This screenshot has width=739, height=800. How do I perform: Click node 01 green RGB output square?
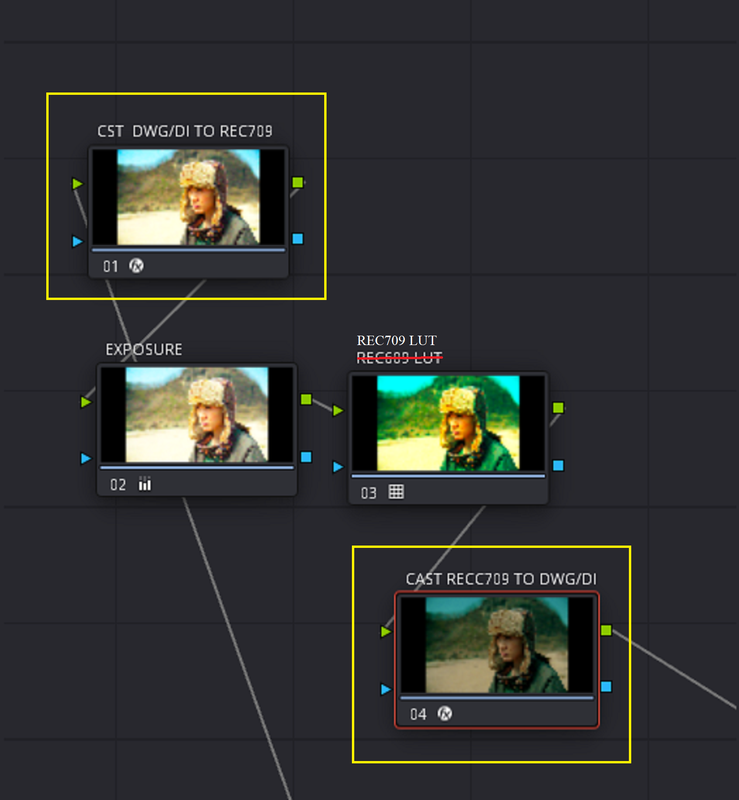[x=298, y=182]
